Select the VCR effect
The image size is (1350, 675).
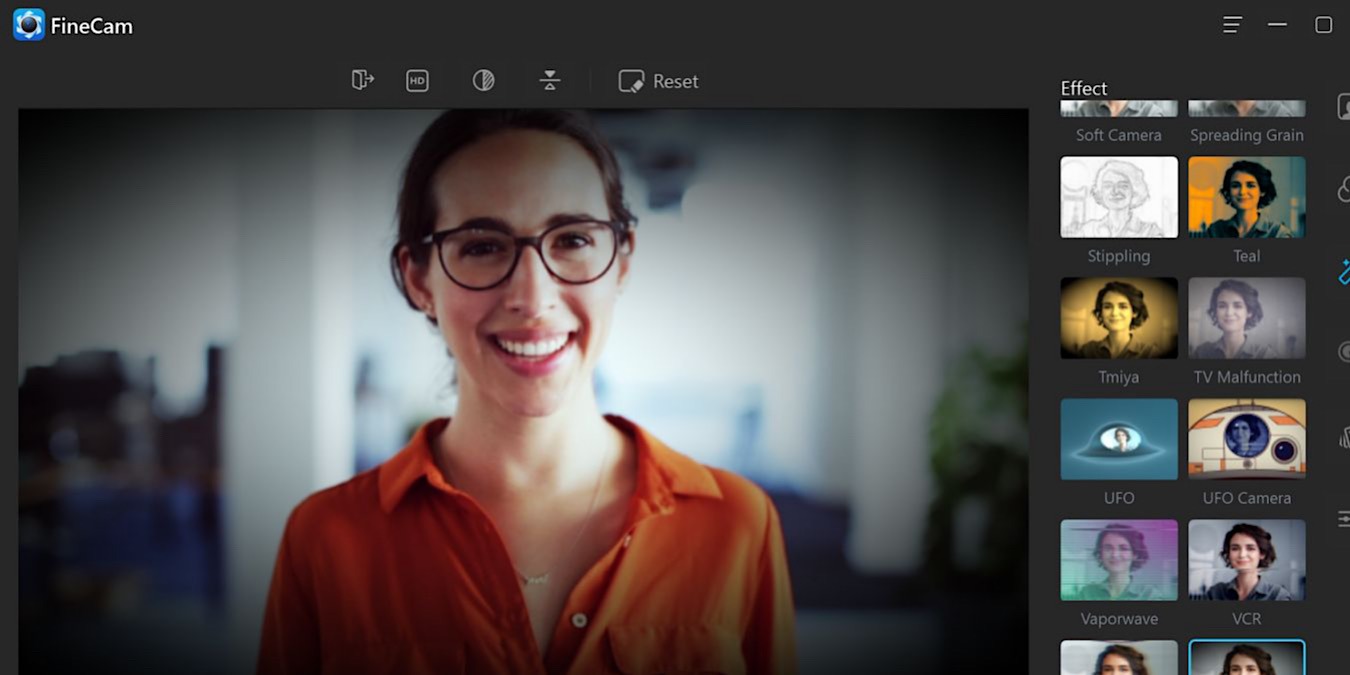point(1246,560)
